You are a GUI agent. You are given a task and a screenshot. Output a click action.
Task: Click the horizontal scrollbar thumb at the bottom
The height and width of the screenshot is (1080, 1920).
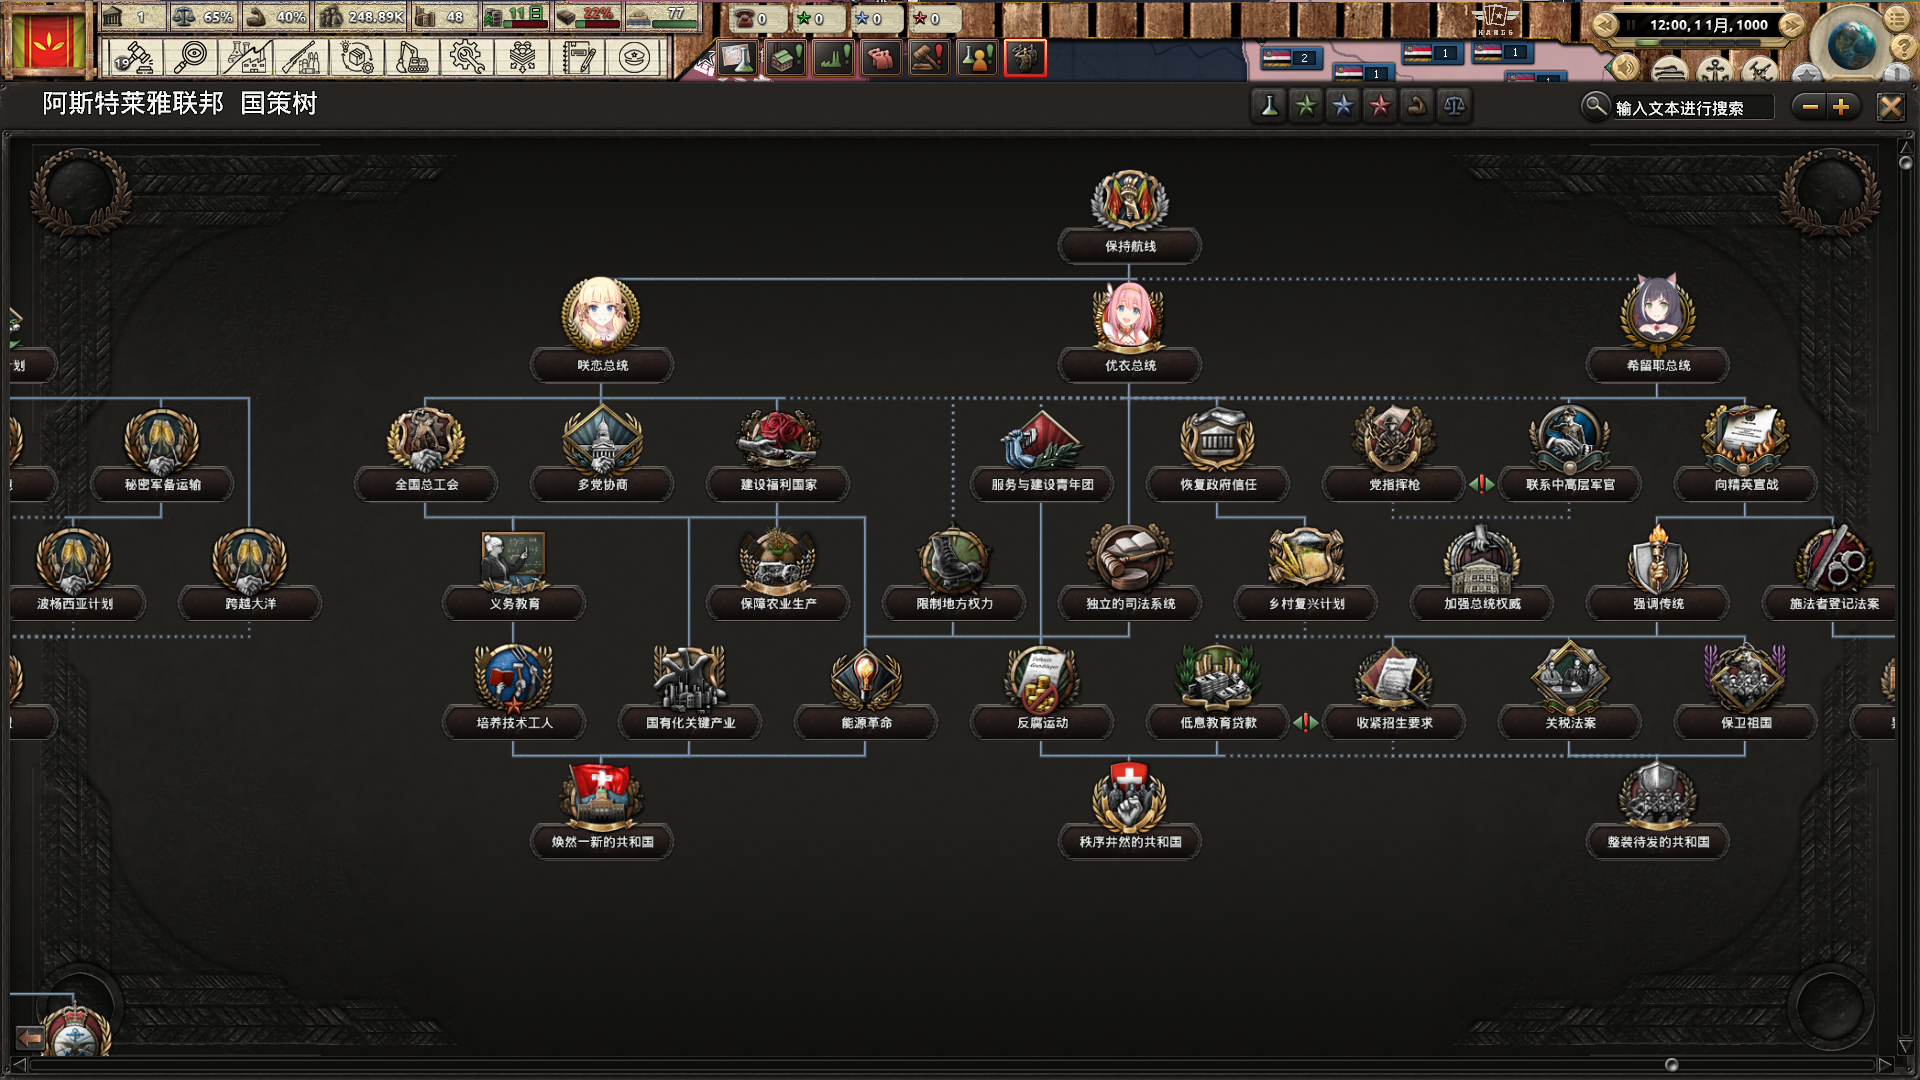click(x=1671, y=1065)
